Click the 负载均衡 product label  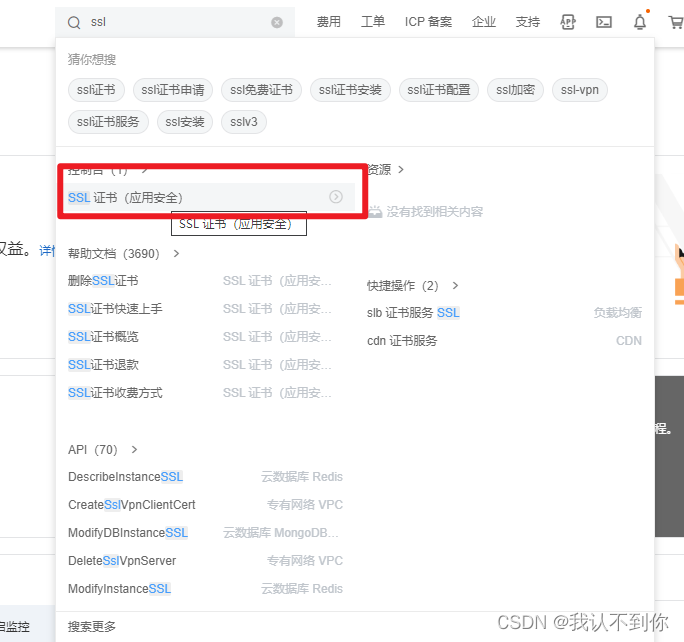click(x=617, y=313)
